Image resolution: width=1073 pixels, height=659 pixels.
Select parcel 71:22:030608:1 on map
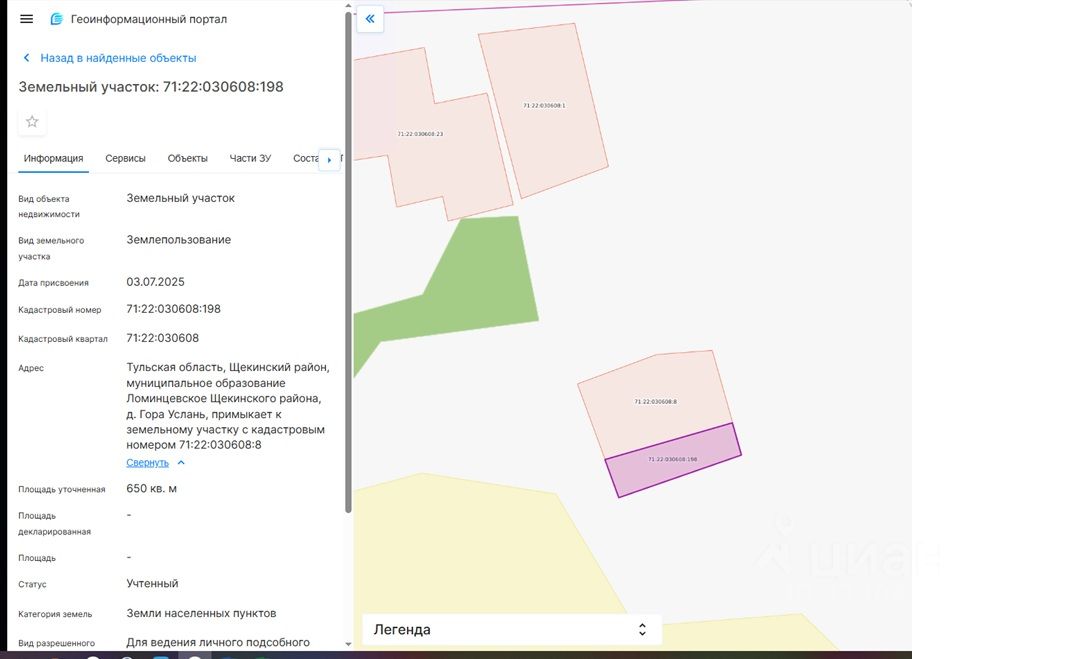pos(543,109)
